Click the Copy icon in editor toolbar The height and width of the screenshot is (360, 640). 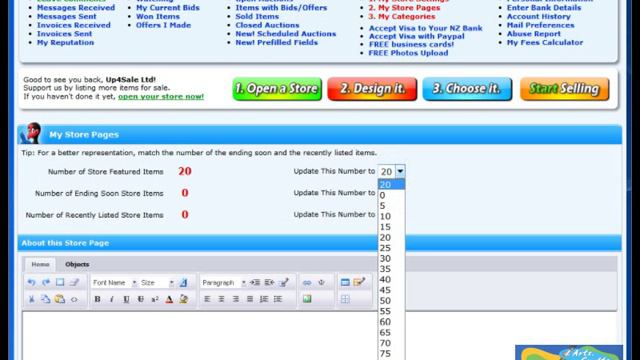coord(45,299)
